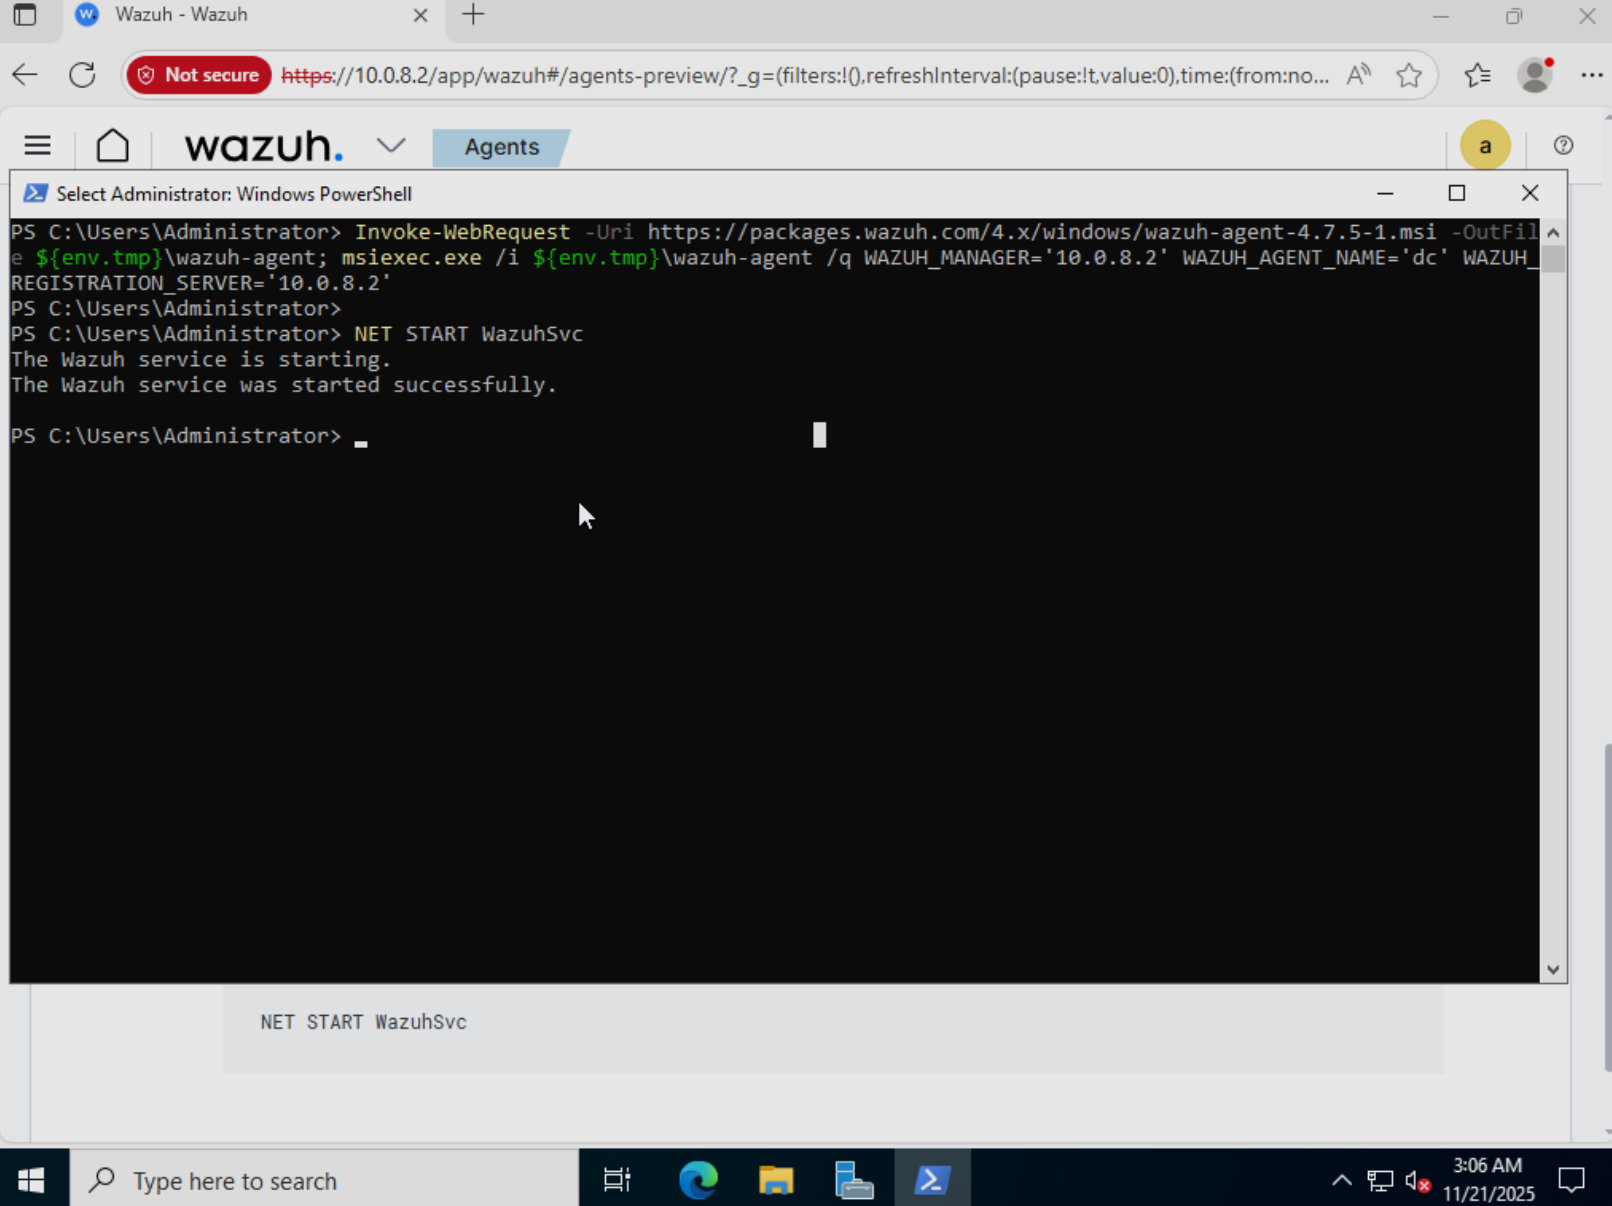Close the PowerShell window
Screen dimensions: 1612x1206
click(1530, 193)
